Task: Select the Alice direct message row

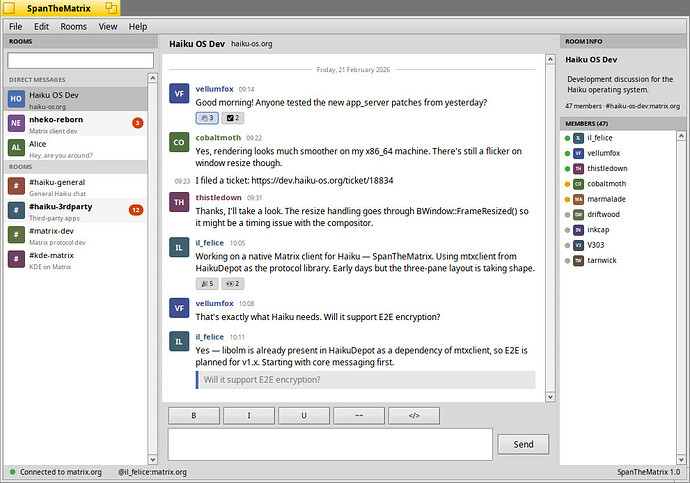Action: coord(76,148)
